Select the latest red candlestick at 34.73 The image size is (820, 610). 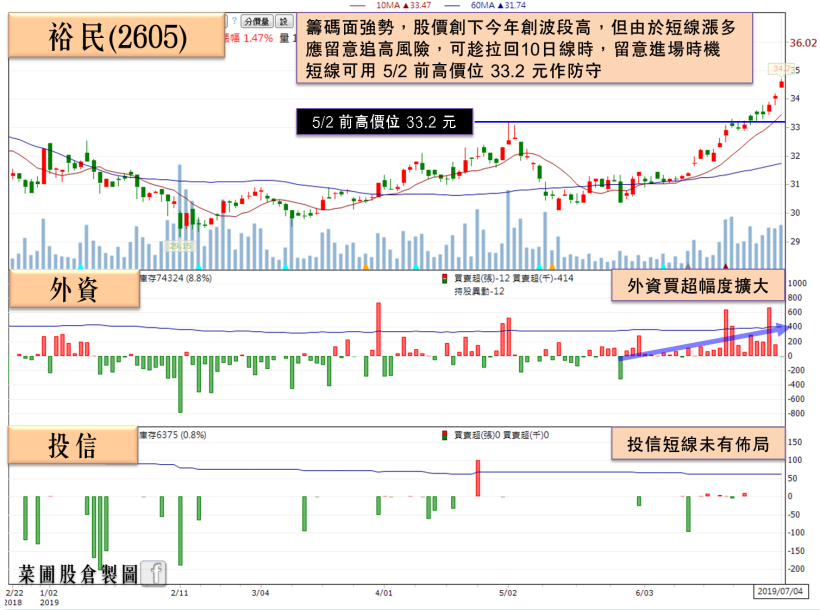[781, 84]
